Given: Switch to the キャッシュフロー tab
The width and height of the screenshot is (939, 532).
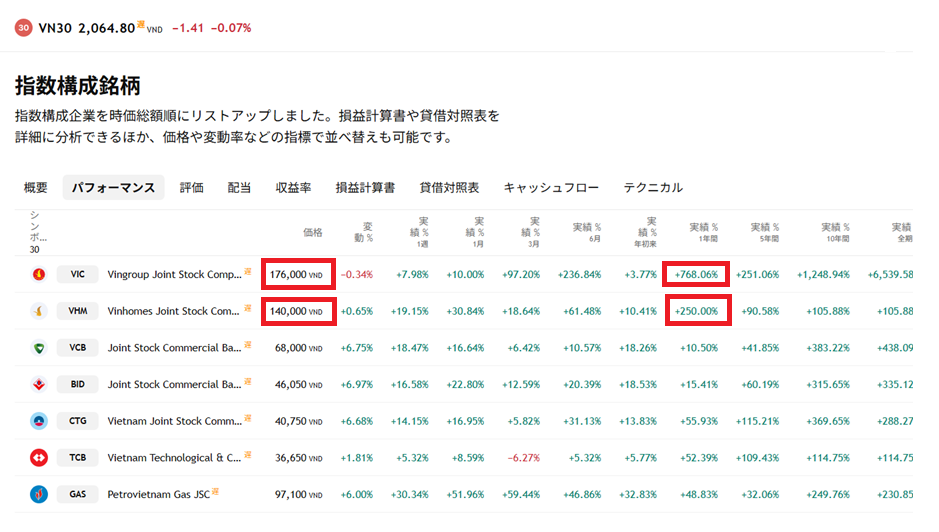Looking at the screenshot, I should pyautogui.click(x=551, y=188).
